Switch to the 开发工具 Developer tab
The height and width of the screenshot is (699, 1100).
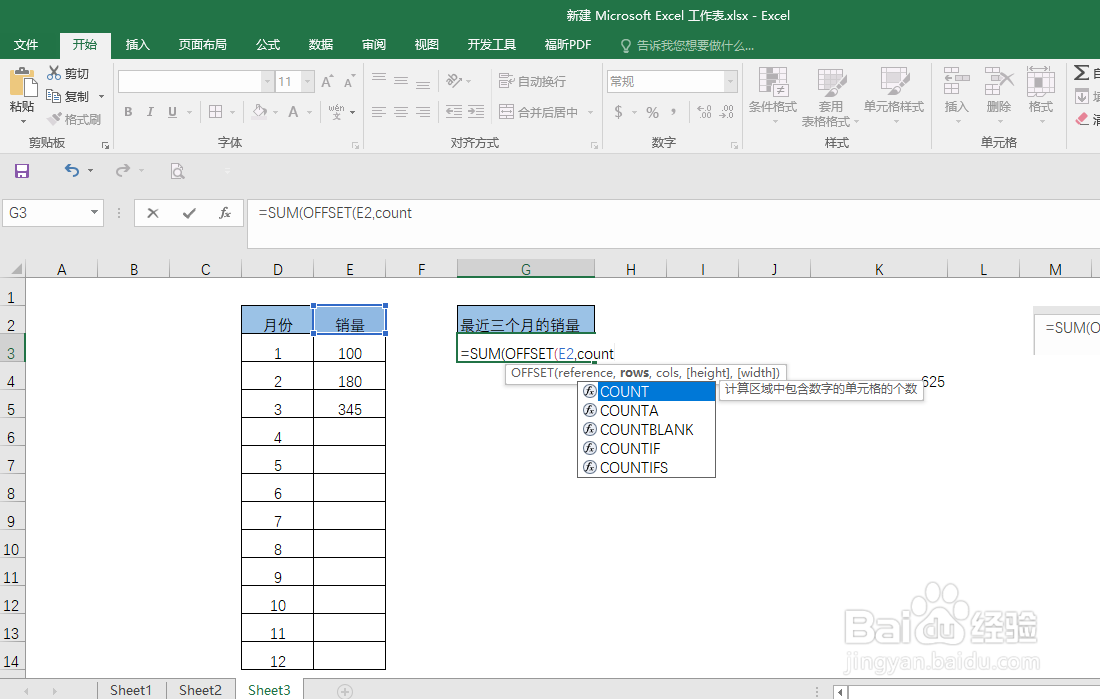(492, 45)
